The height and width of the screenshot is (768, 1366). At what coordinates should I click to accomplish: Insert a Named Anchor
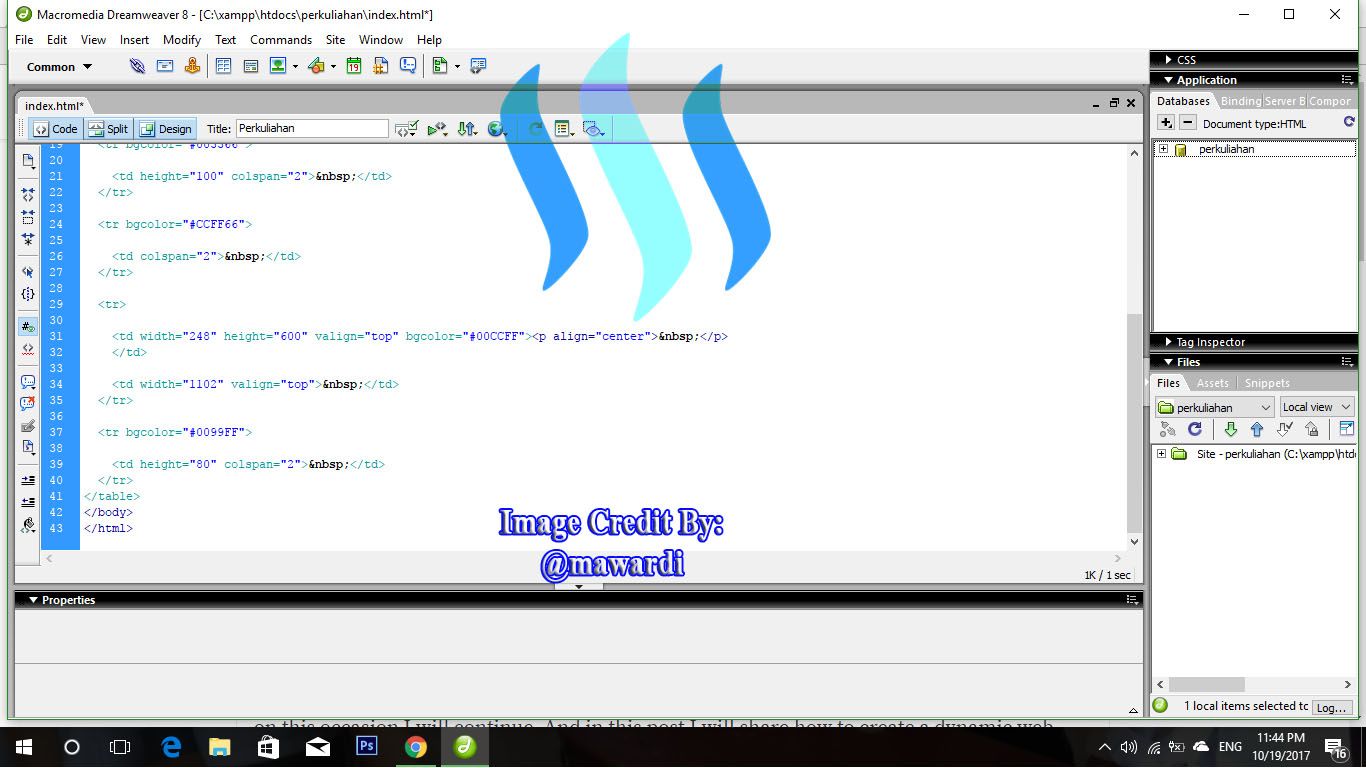click(192, 66)
